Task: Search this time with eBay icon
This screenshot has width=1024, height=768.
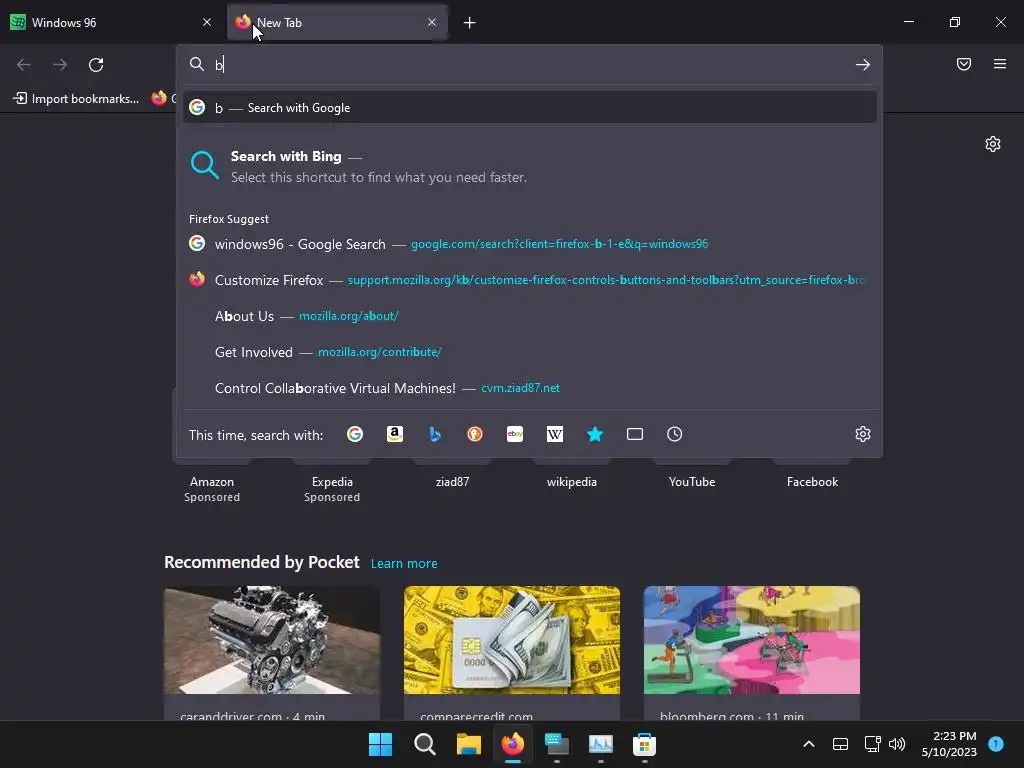Action: pos(515,434)
